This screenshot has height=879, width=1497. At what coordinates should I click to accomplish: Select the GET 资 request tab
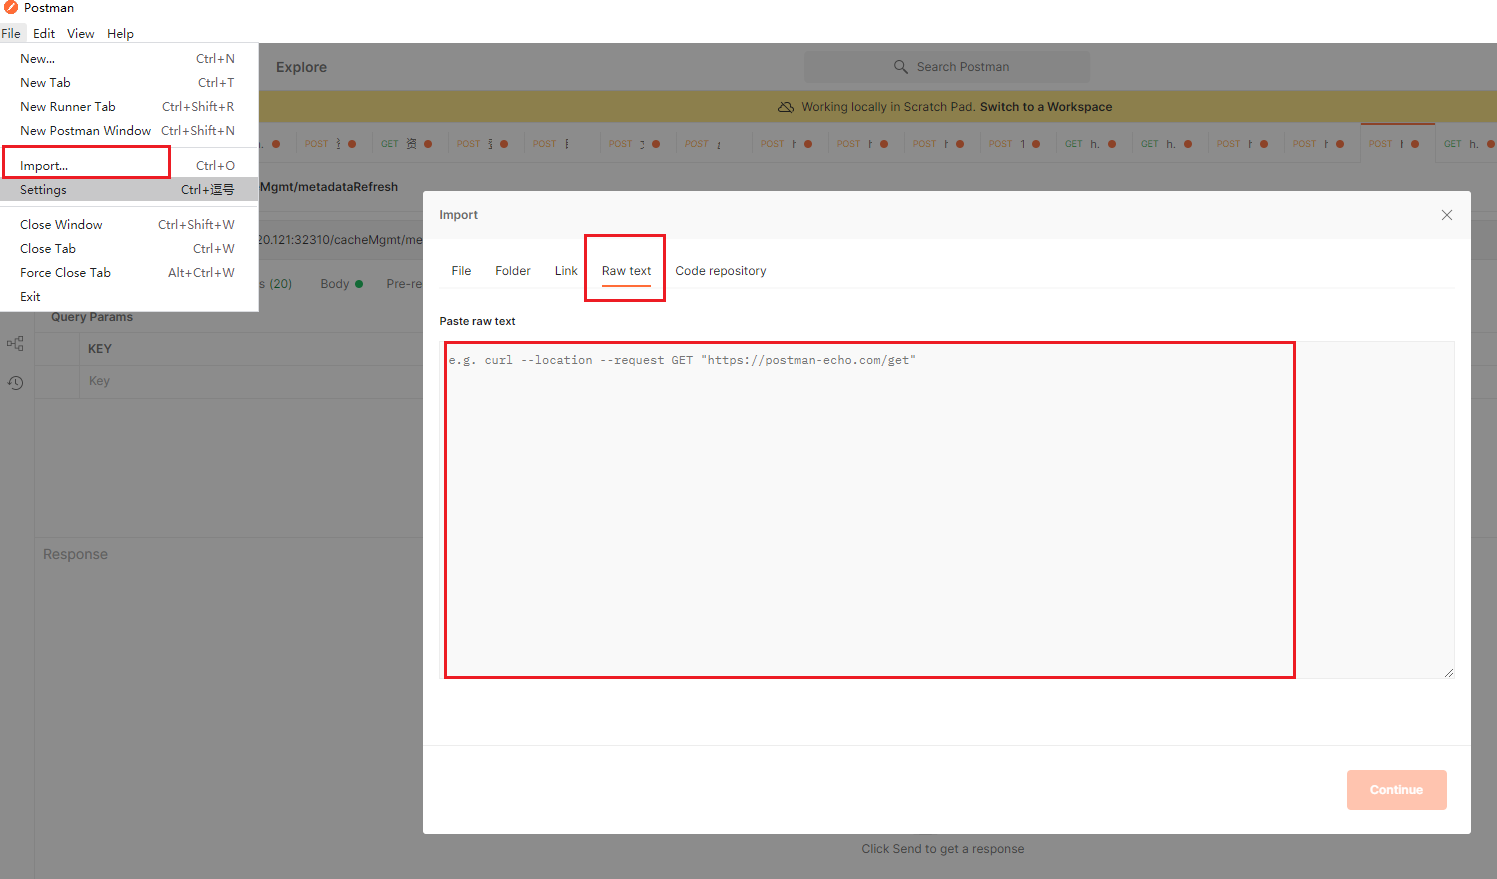(406, 144)
